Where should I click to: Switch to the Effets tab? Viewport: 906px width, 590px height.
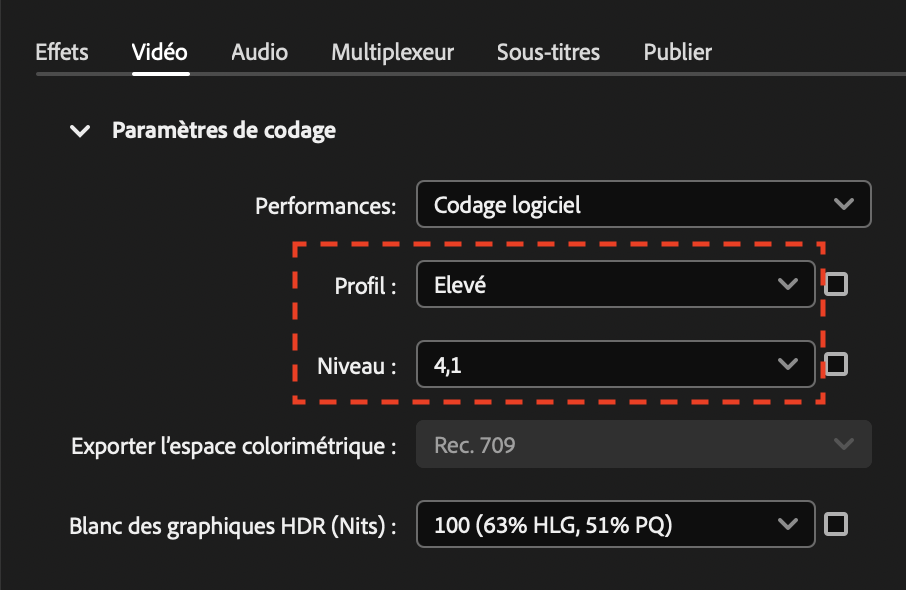[61, 52]
